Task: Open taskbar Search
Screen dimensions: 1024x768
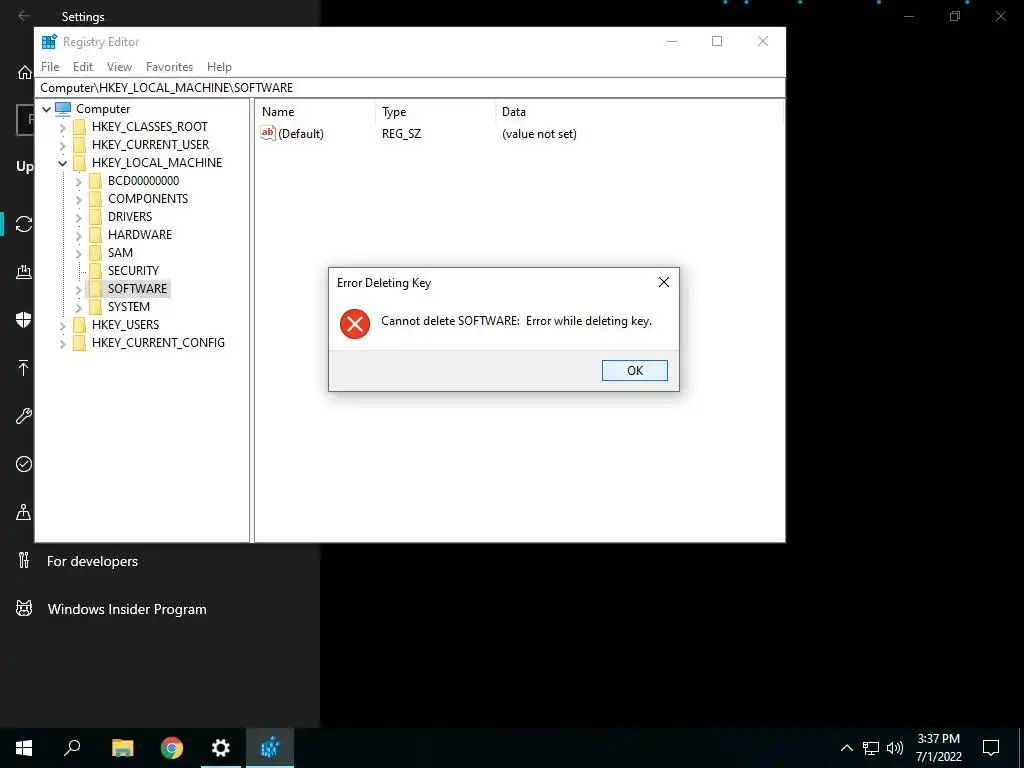Action: tap(72, 748)
